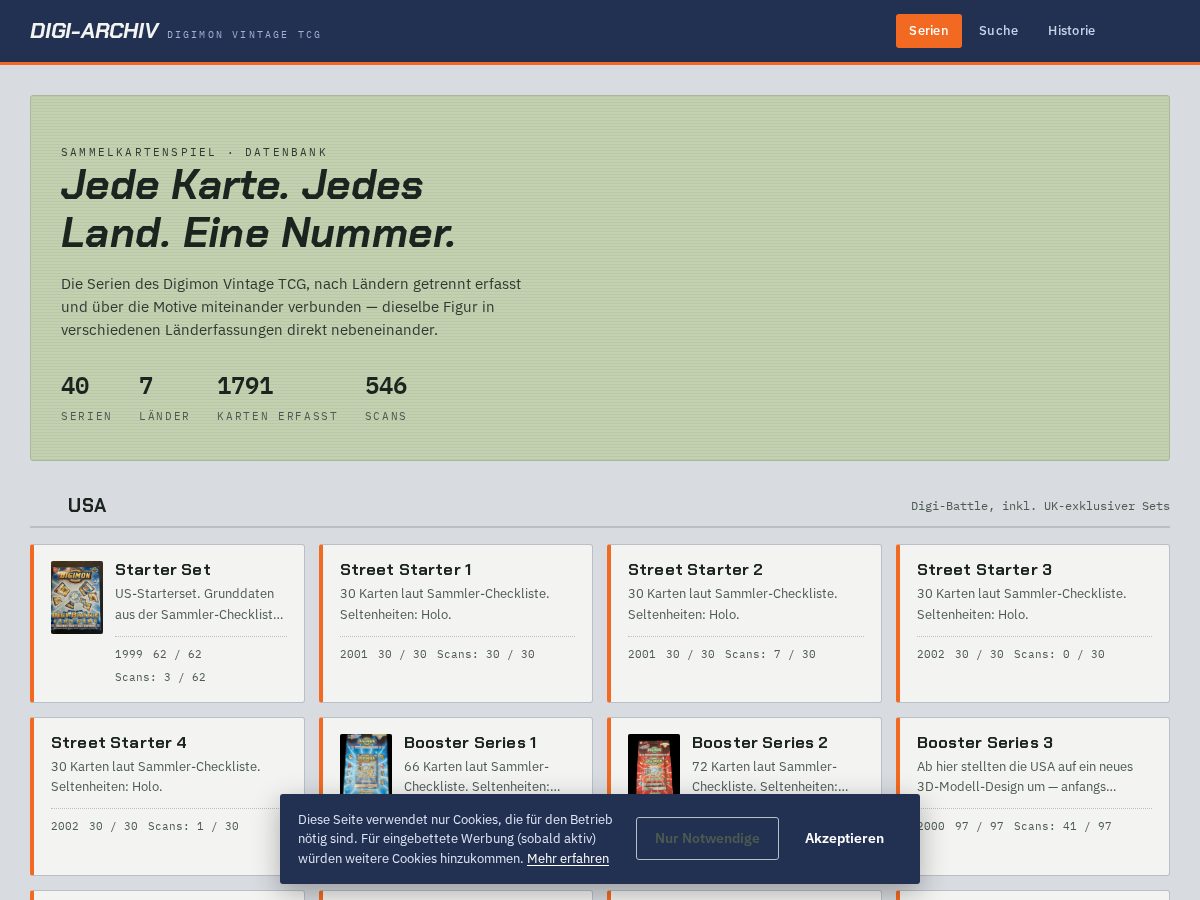Click the '7 Länder' statistic
The width and height of the screenshot is (1200, 900).
164,398
